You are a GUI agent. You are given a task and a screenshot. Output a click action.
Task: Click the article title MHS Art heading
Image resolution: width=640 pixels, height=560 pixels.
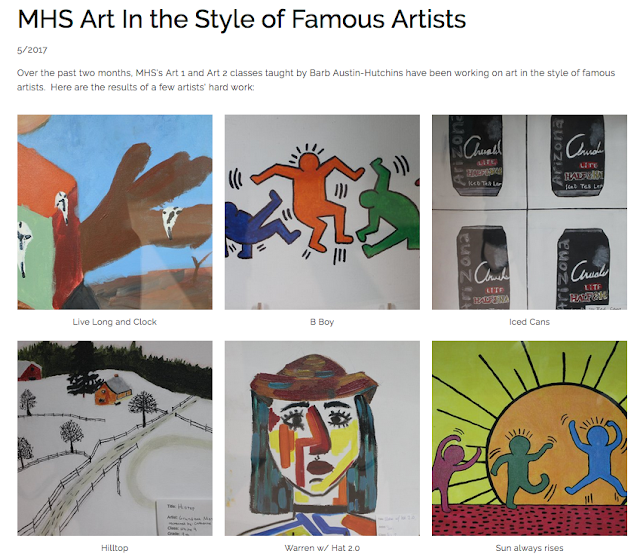tap(242, 19)
